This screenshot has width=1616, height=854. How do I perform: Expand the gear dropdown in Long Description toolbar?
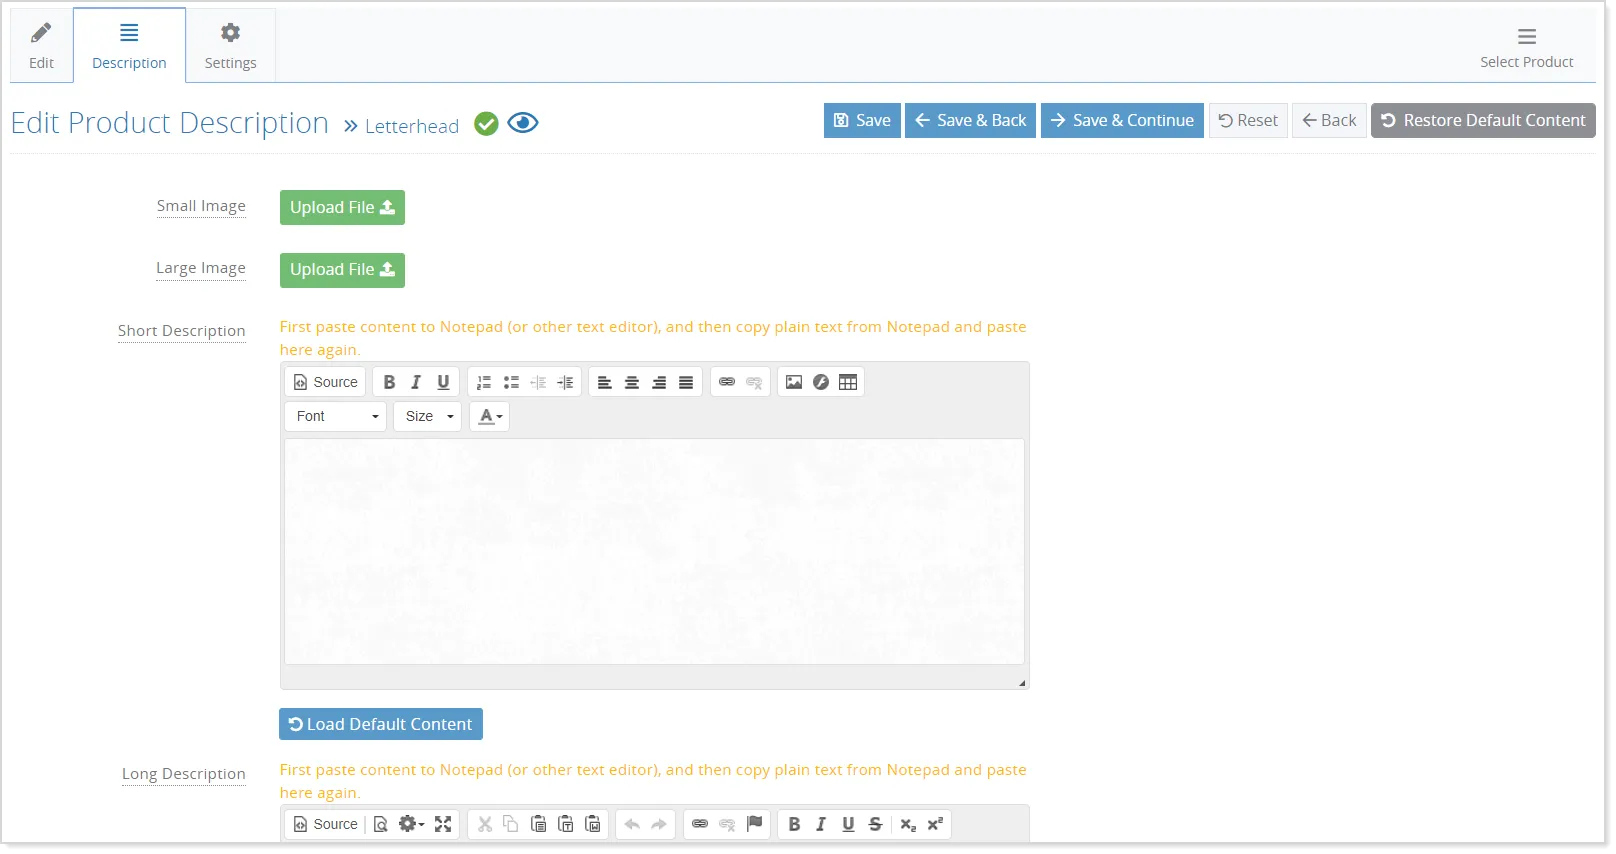[411, 824]
